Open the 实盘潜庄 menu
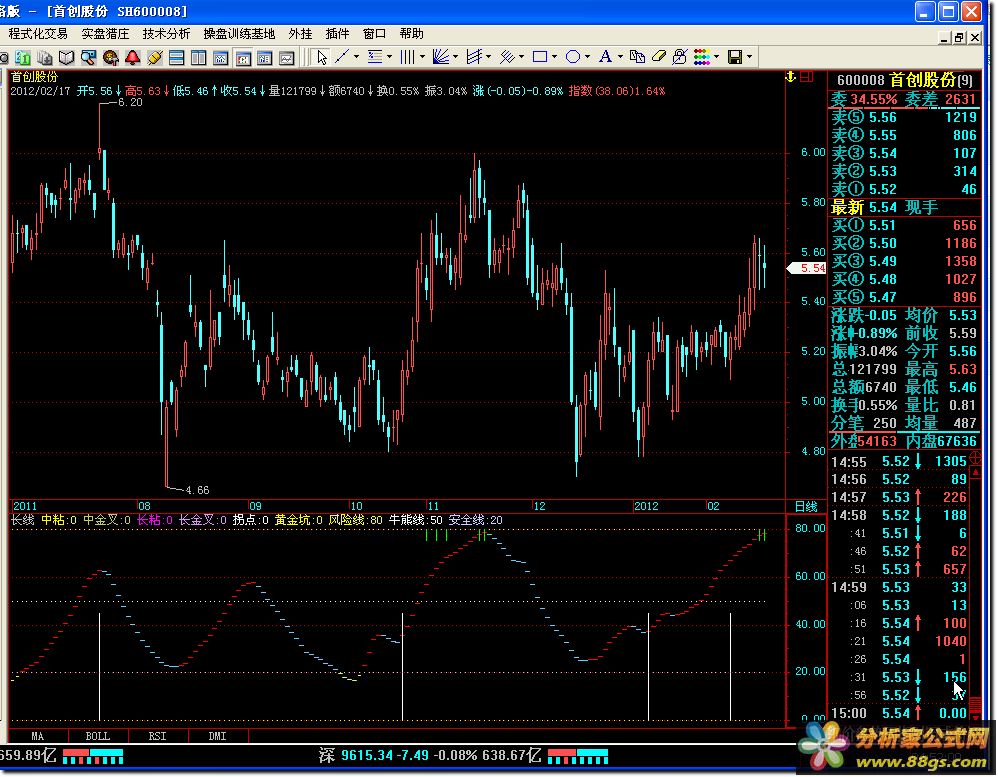 105,34
